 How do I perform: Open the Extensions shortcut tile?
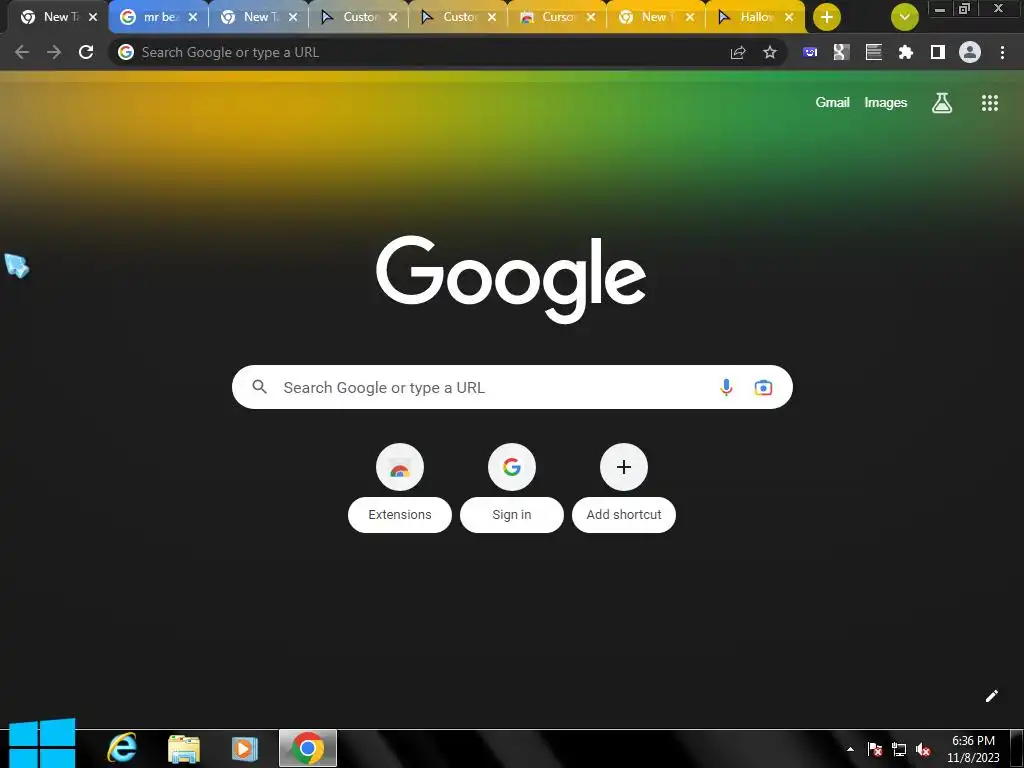[400, 467]
